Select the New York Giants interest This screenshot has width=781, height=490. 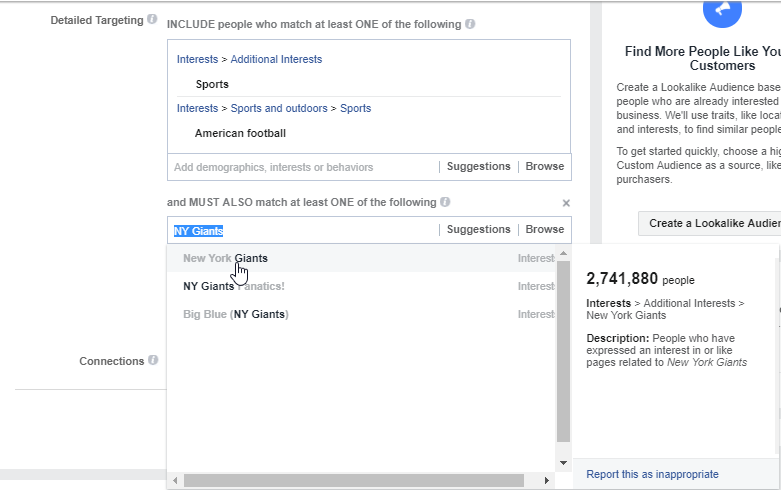pyautogui.click(x=225, y=258)
